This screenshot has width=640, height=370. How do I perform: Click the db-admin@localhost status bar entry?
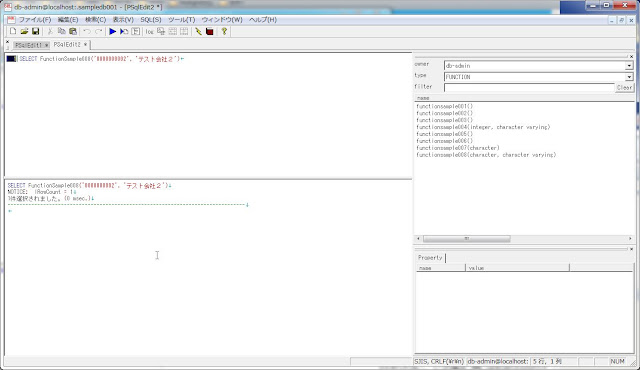pyautogui.click(x=498, y=361)
